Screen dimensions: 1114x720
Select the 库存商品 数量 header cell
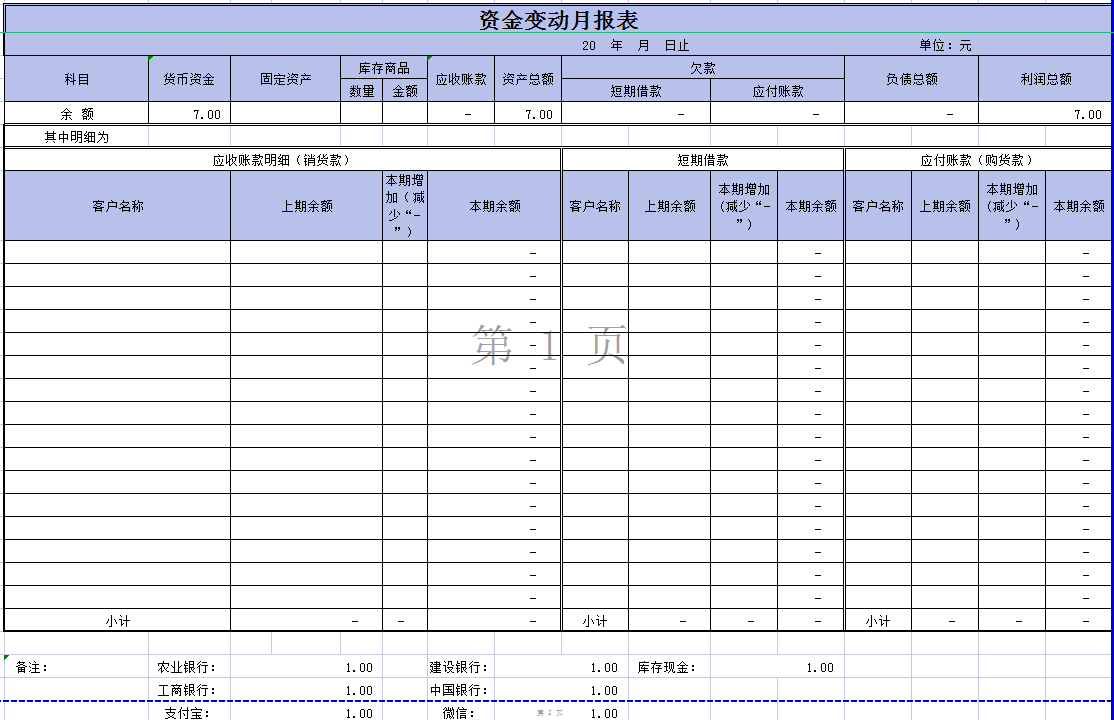(x=361, y=90)
